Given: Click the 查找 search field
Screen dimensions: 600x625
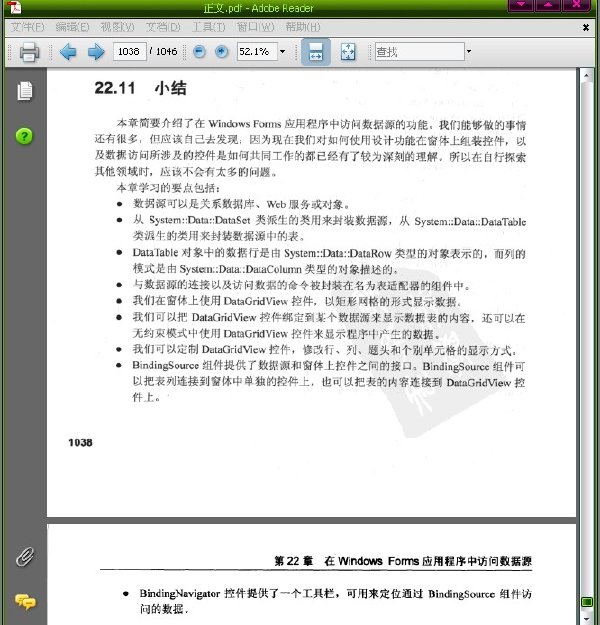Looking at the screenshot, I should [x=419, y=51].
